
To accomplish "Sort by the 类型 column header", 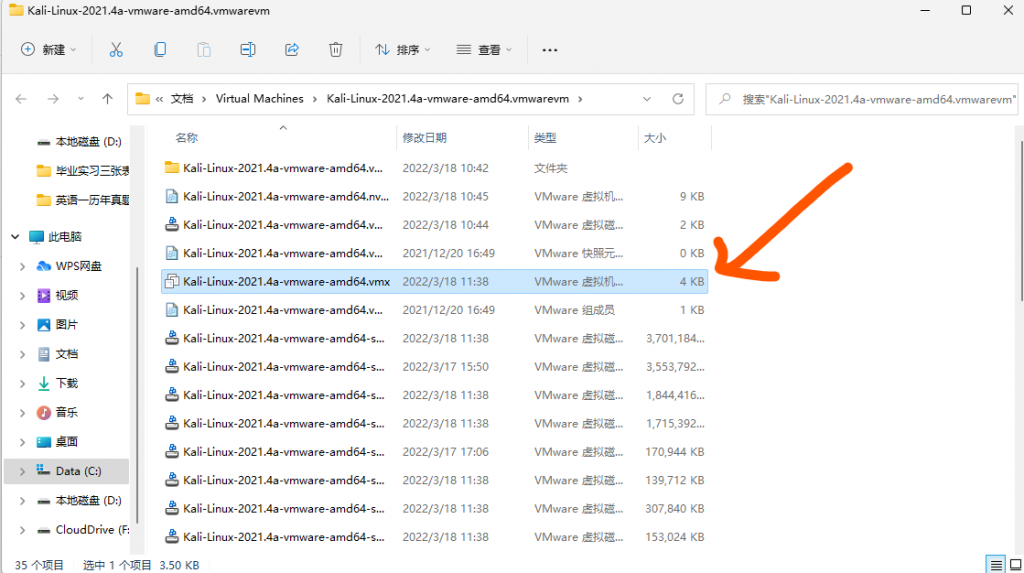I will click(545, 138).
